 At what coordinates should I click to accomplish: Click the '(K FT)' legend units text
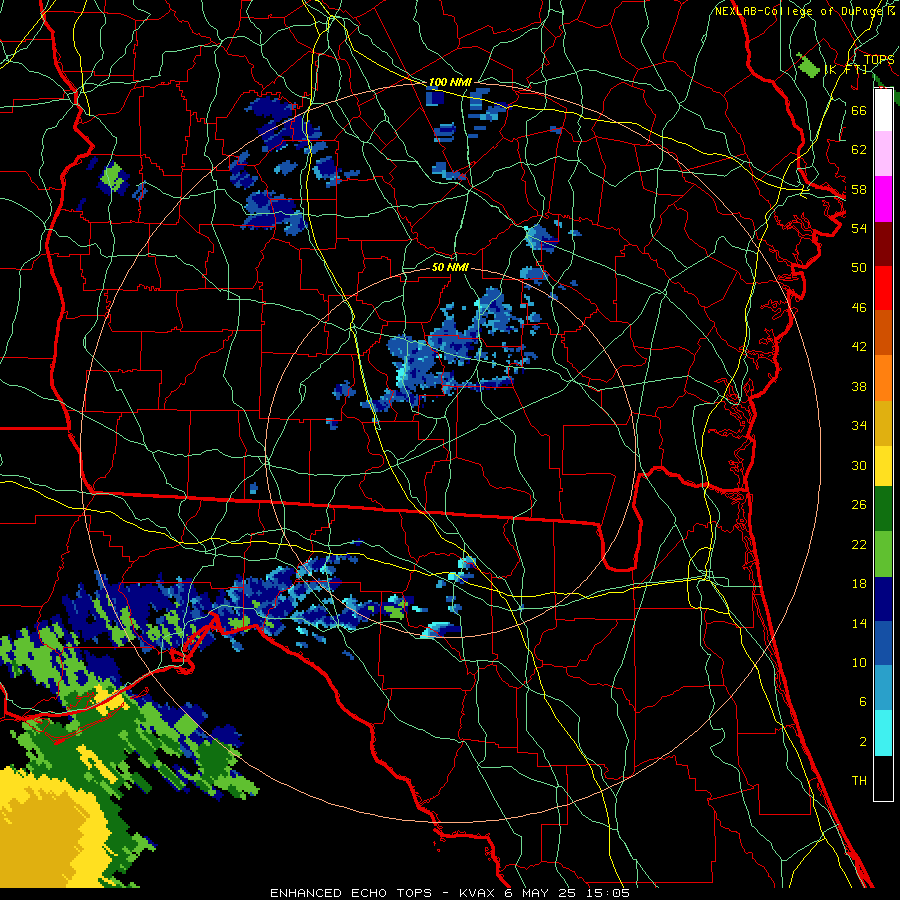845,69
